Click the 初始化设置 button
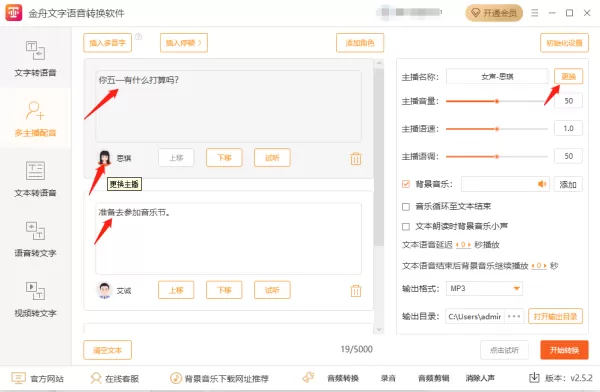 pos(564,42)
